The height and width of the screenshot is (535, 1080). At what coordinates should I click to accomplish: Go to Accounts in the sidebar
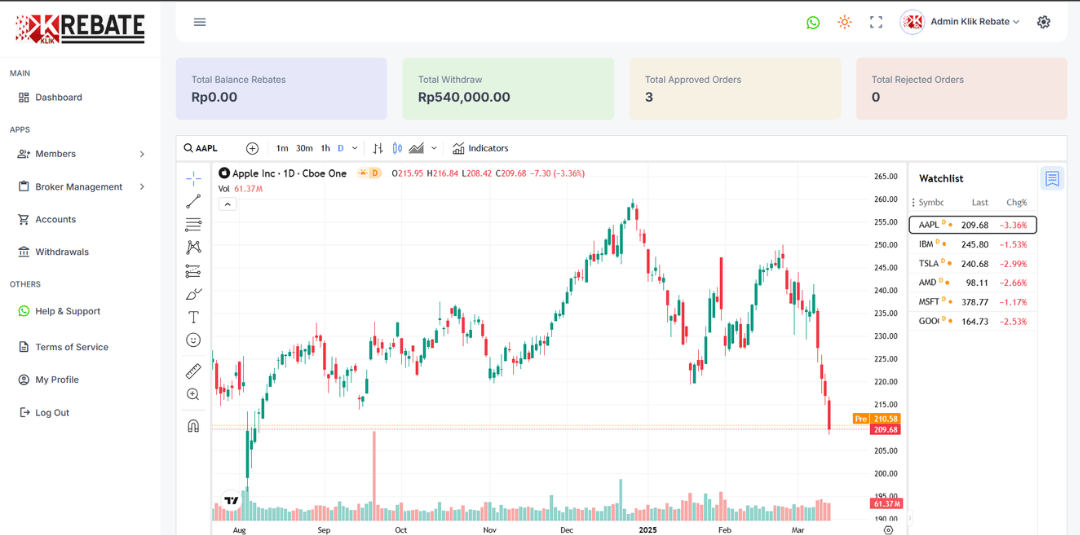click(x=56, y=219)
